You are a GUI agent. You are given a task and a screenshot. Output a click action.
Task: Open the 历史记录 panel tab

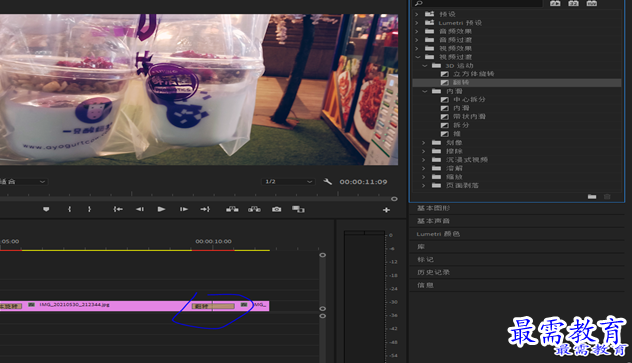point(433,272)
